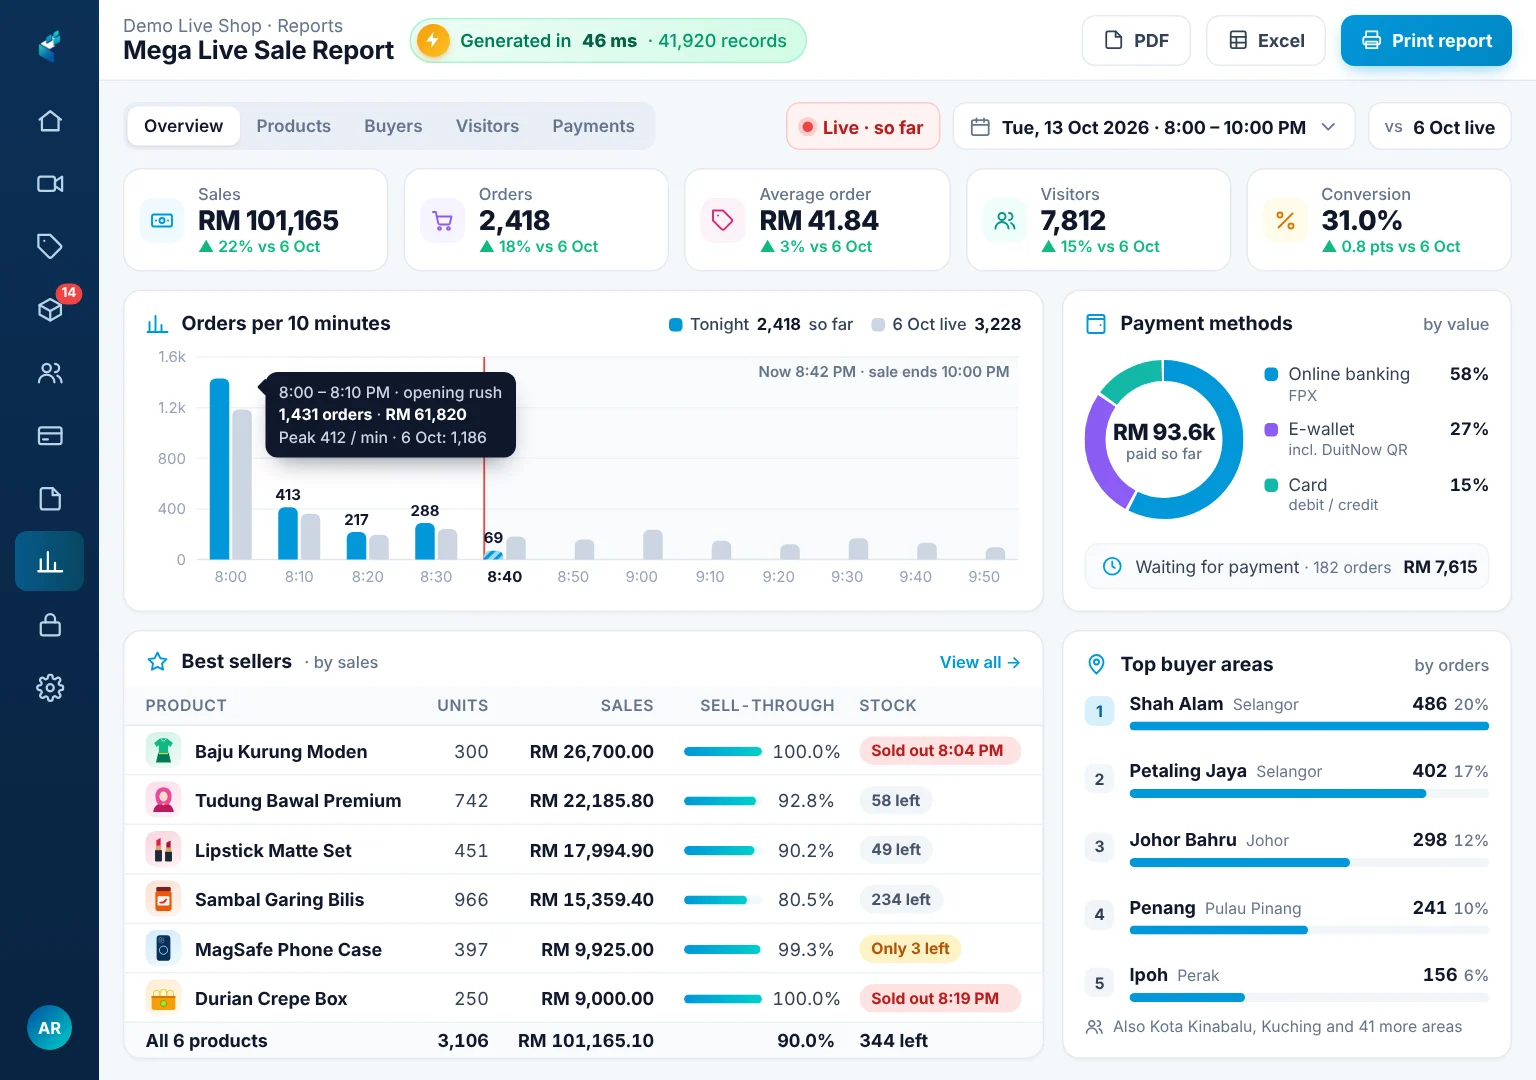This screenshot has height=1080, width=1536.
Task: Click the 8:40 time axis label
Action: point(504,577)
